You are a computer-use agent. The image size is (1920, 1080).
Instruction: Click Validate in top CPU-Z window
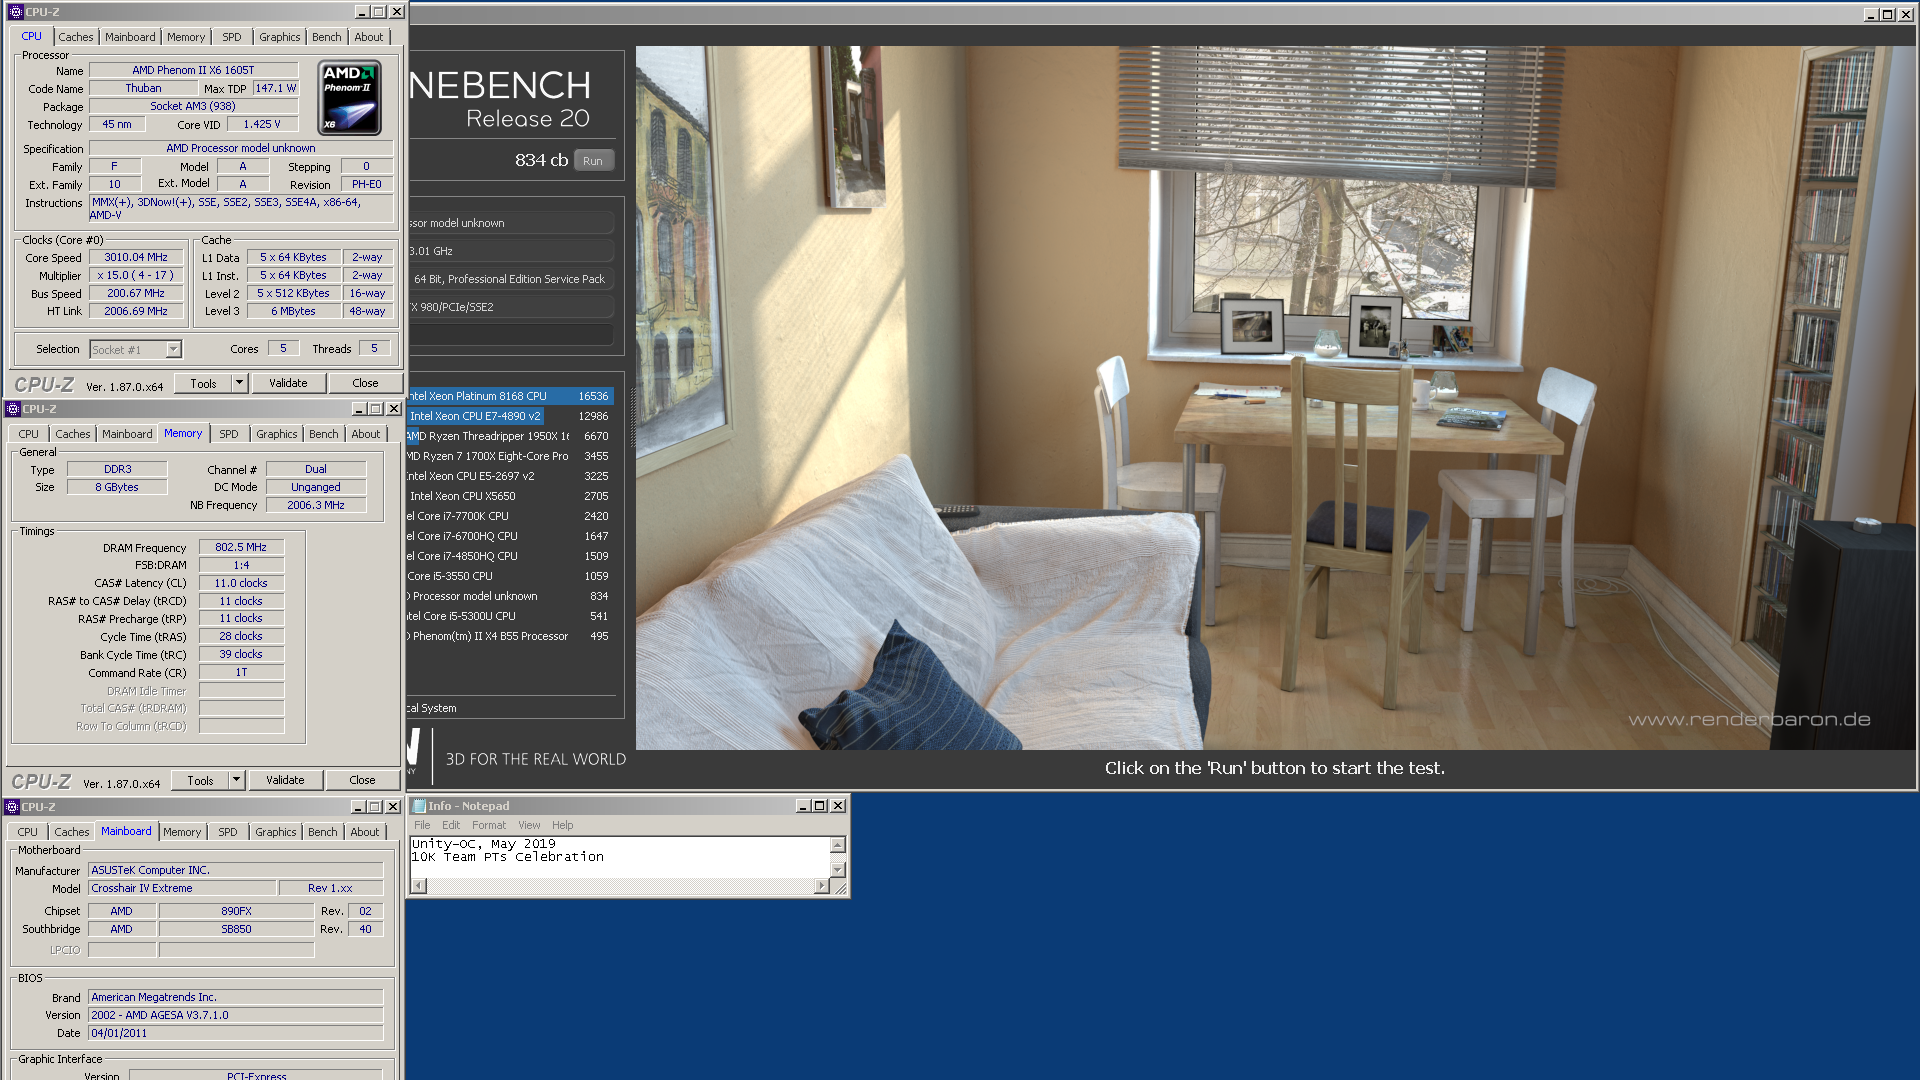[x=288, y=383]
